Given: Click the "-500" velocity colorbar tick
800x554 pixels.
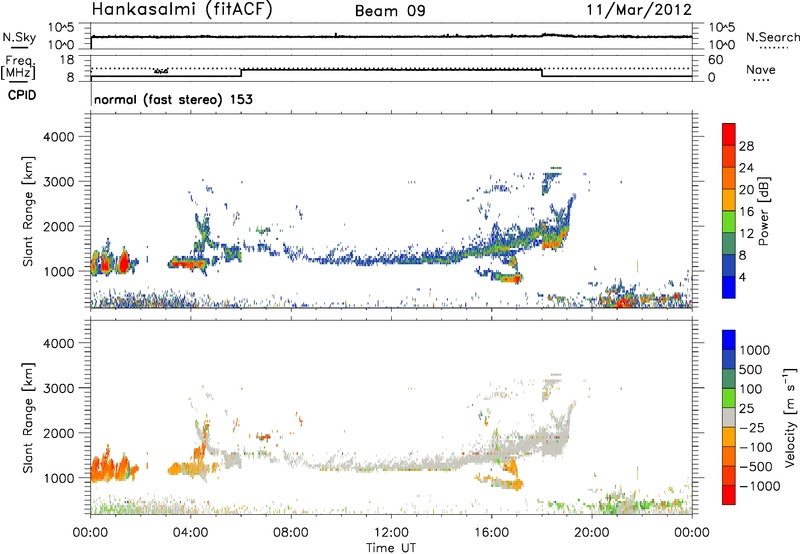Looking at the screenshot, I should (756, 466).
